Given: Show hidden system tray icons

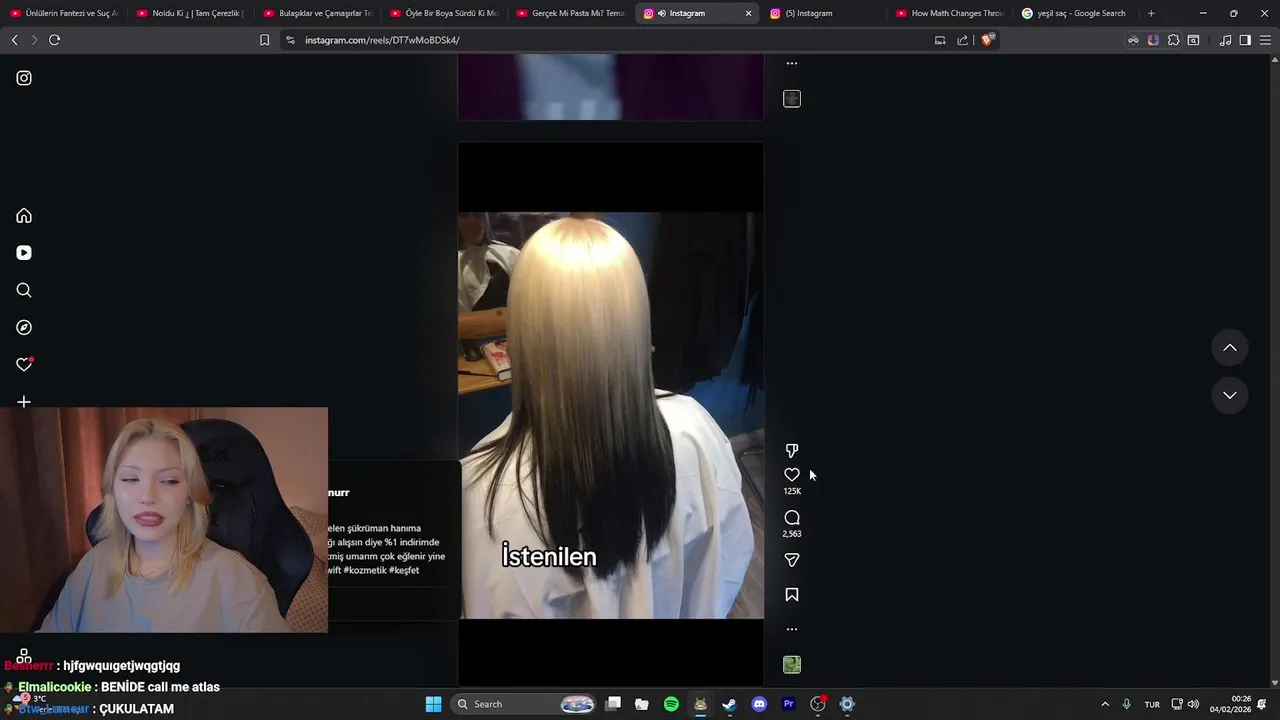Looking at the screenshot, I should tap(1105, 704).
